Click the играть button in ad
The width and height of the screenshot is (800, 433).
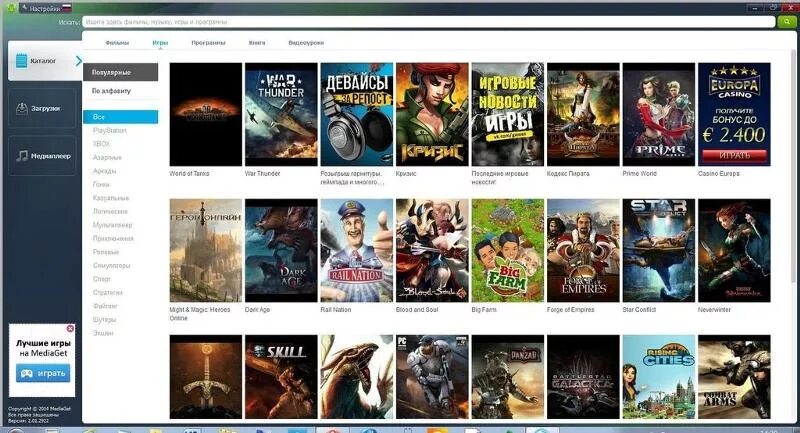tap(43, 373)
